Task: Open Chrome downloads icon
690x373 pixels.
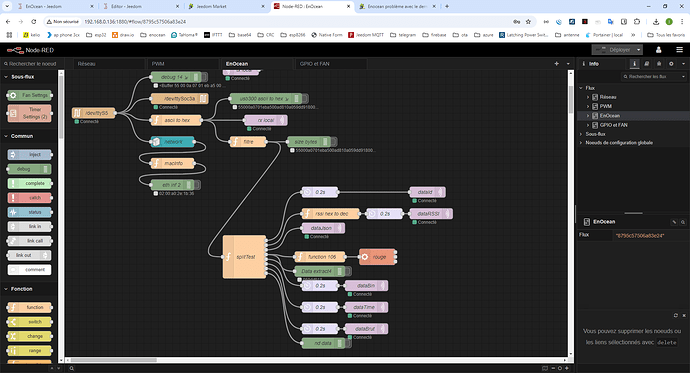Action: pyautogui.click(x=656, y=22)
